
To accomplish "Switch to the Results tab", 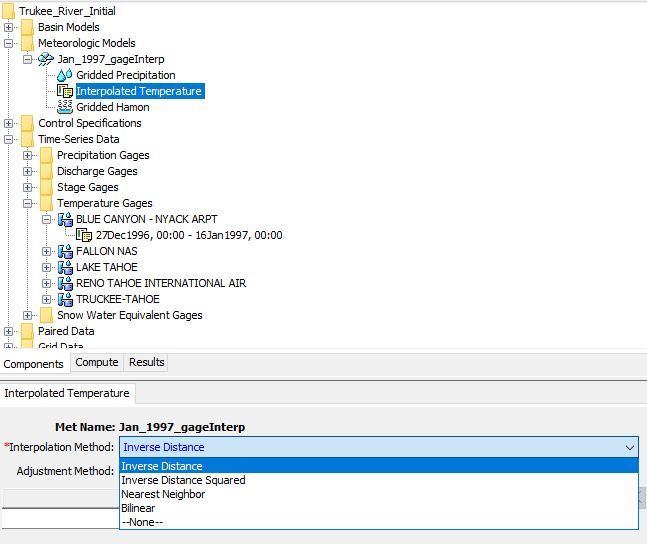I will click(147, 362).
